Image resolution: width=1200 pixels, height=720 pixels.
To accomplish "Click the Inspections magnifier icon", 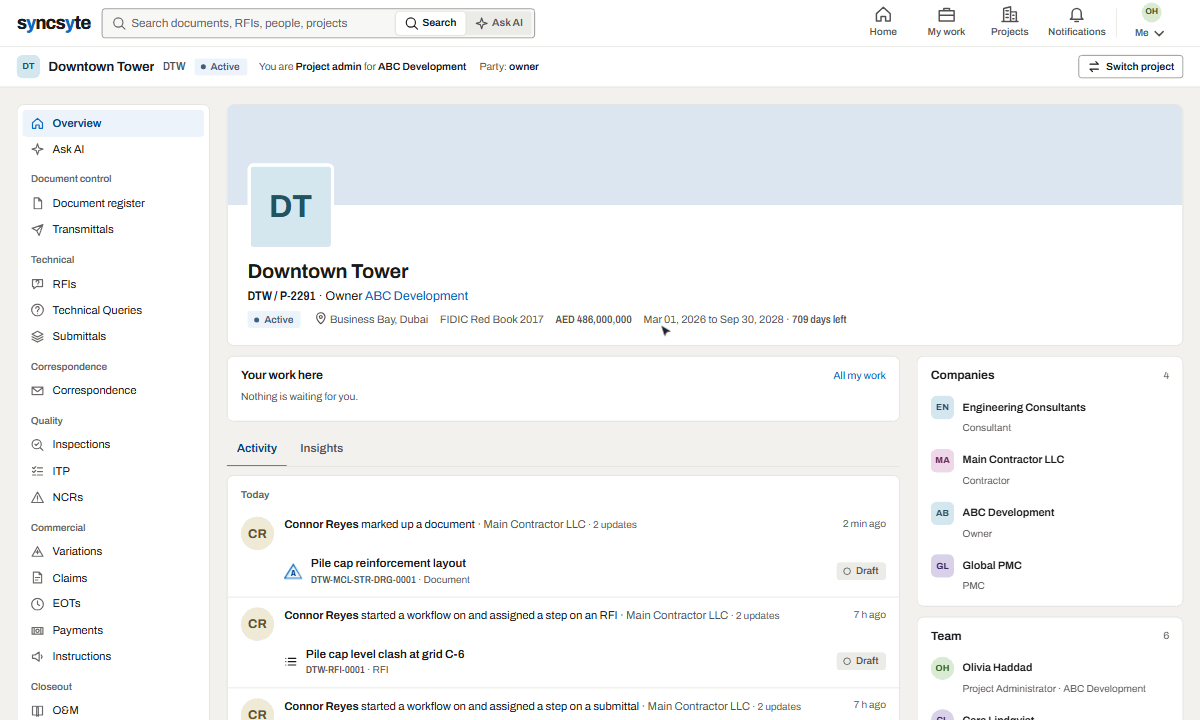I will point(38,444).
